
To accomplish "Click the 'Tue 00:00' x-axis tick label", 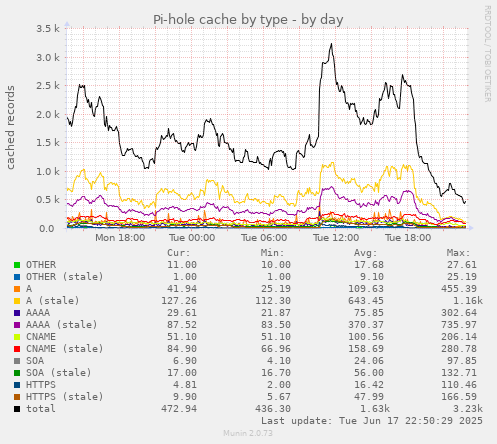I will pos(192,238).
